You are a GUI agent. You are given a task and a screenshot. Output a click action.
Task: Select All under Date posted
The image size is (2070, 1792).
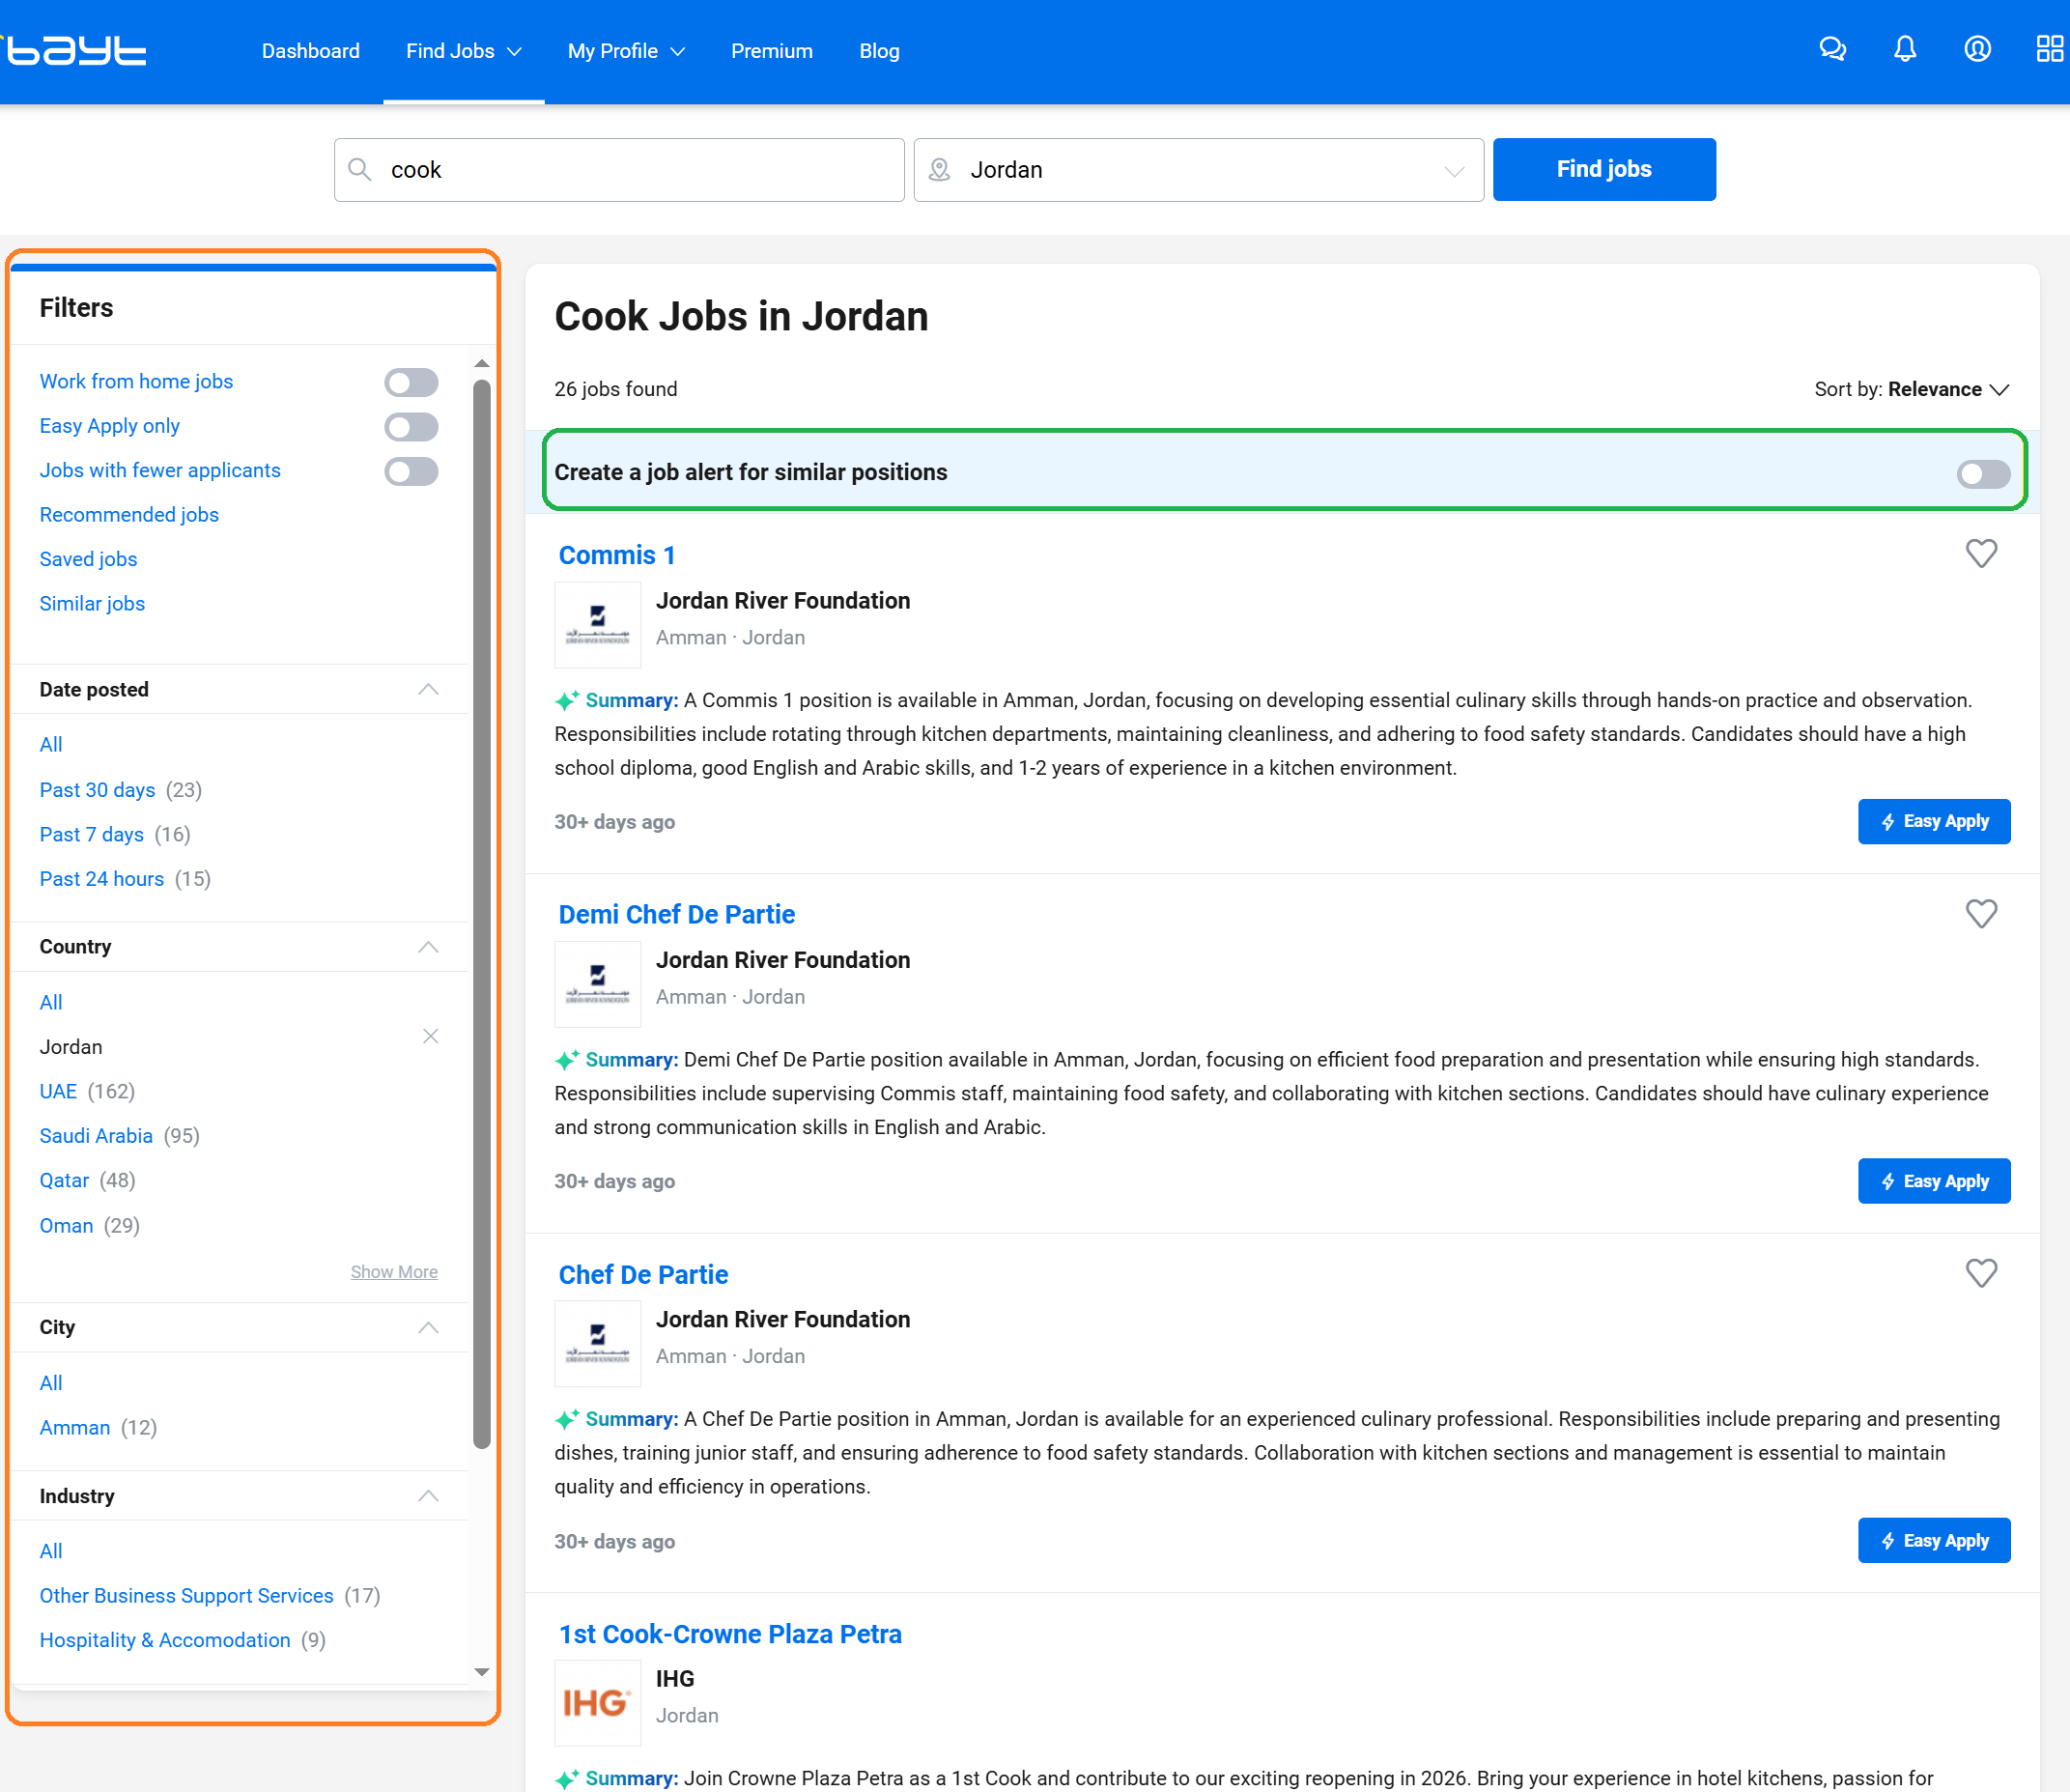click(51, 744)
